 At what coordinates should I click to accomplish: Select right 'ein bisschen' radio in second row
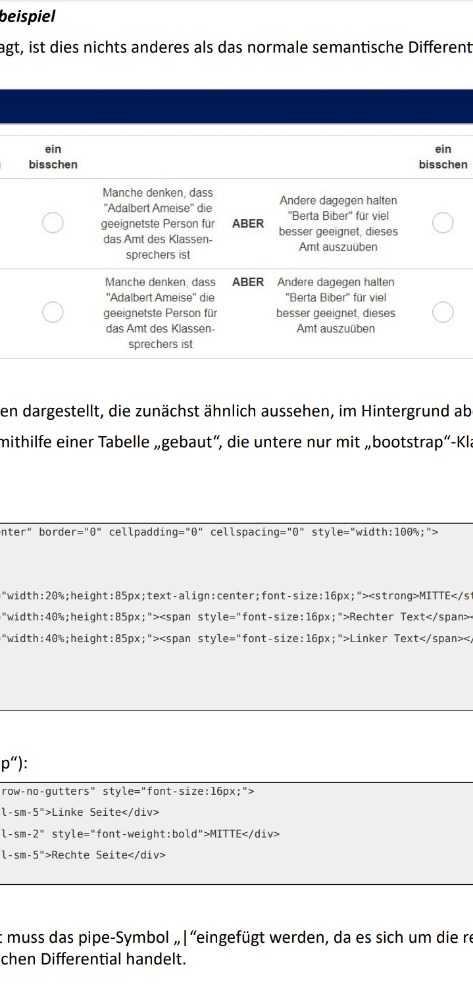coord(443,312)
